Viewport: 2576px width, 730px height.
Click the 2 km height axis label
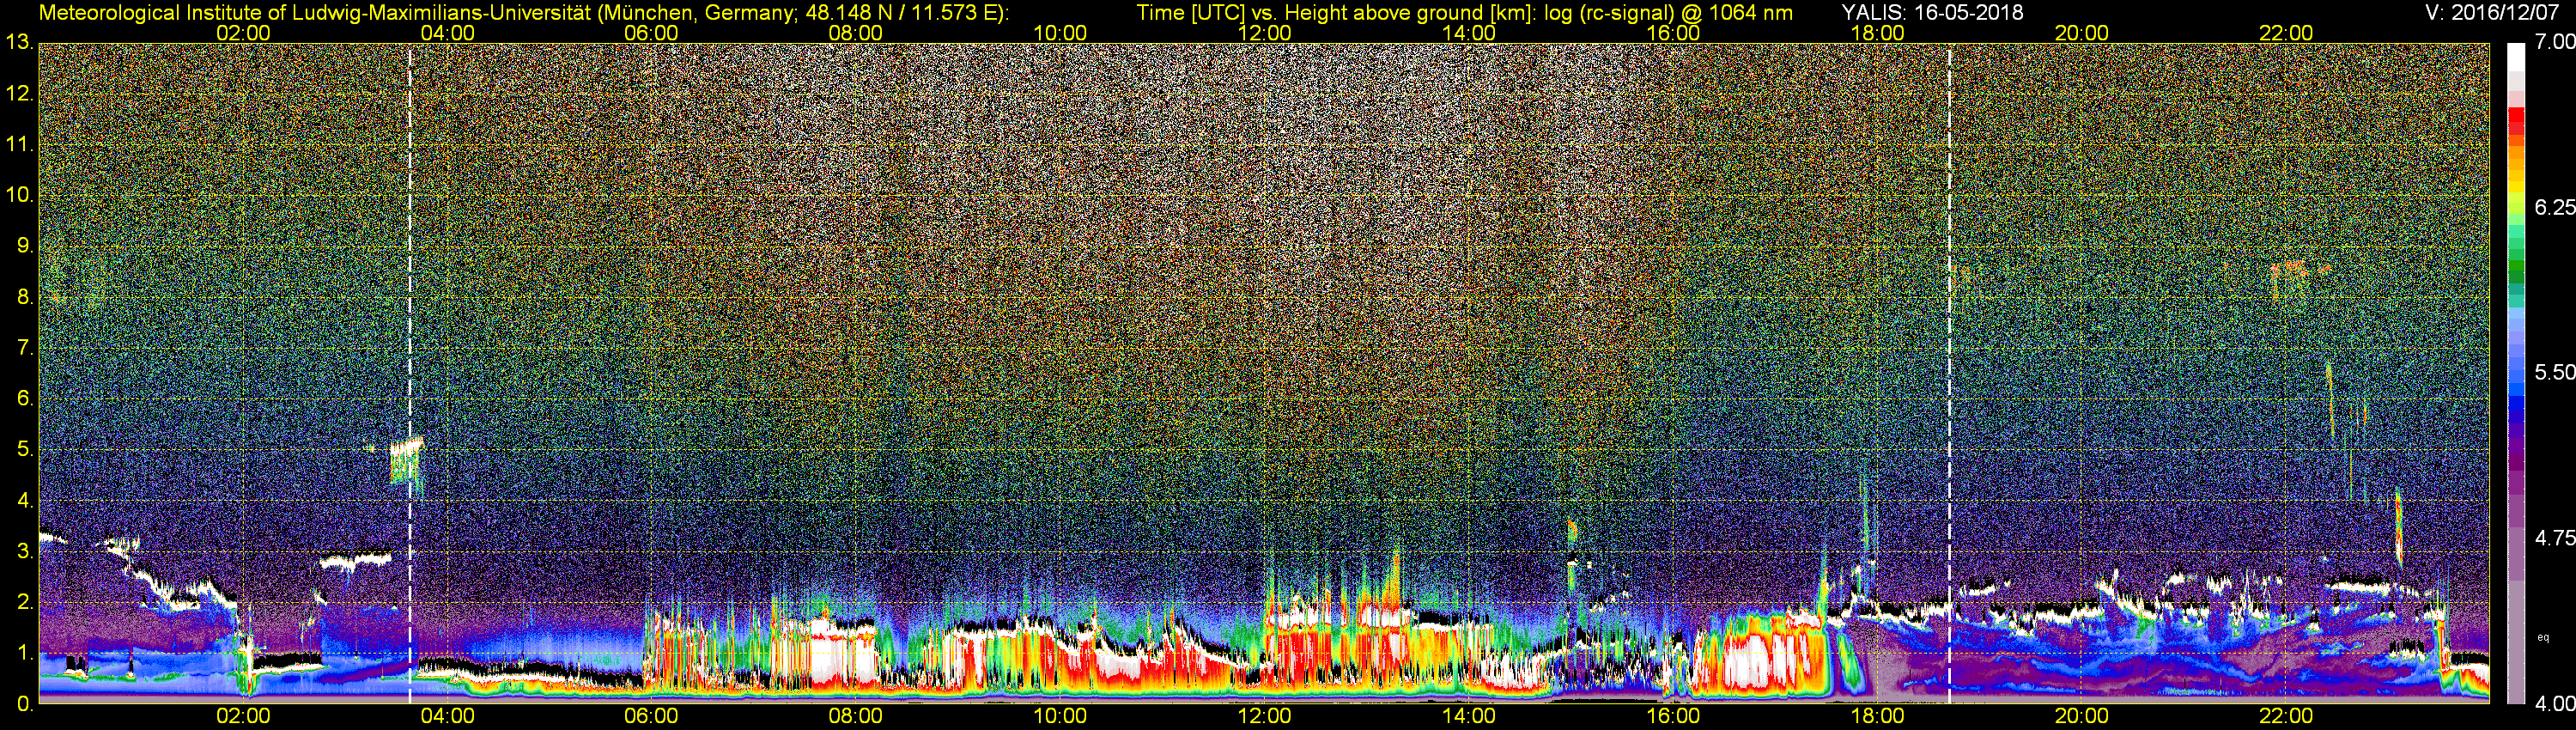[x=23, y=602]
